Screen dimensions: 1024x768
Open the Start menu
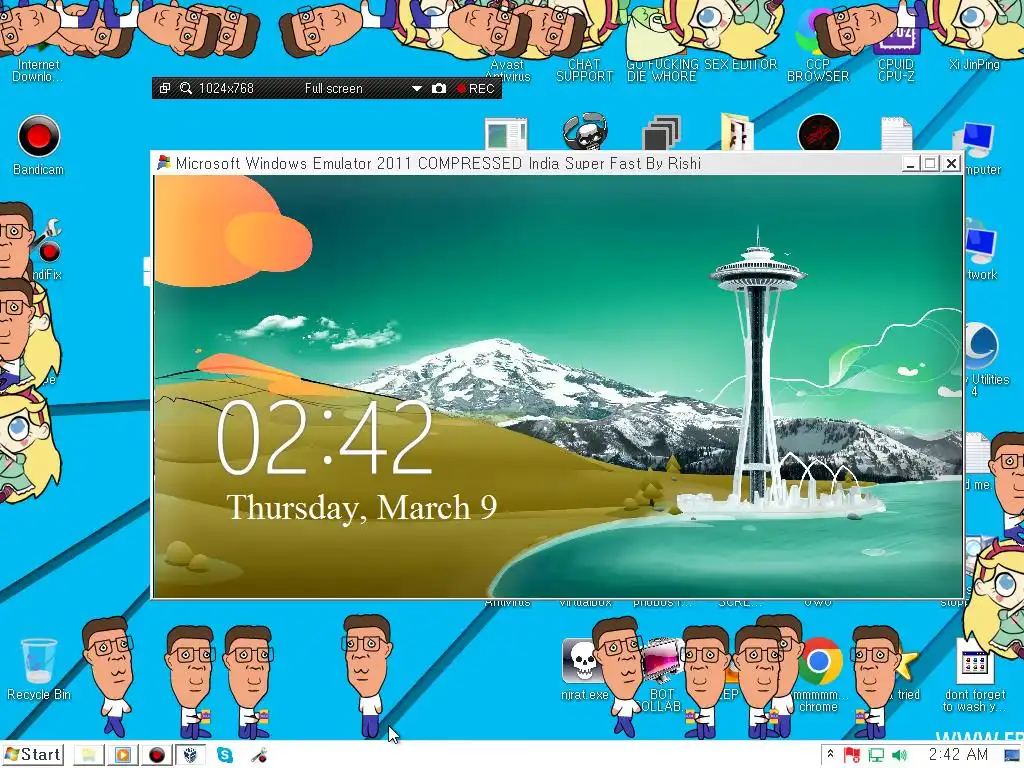pos(34,755)
